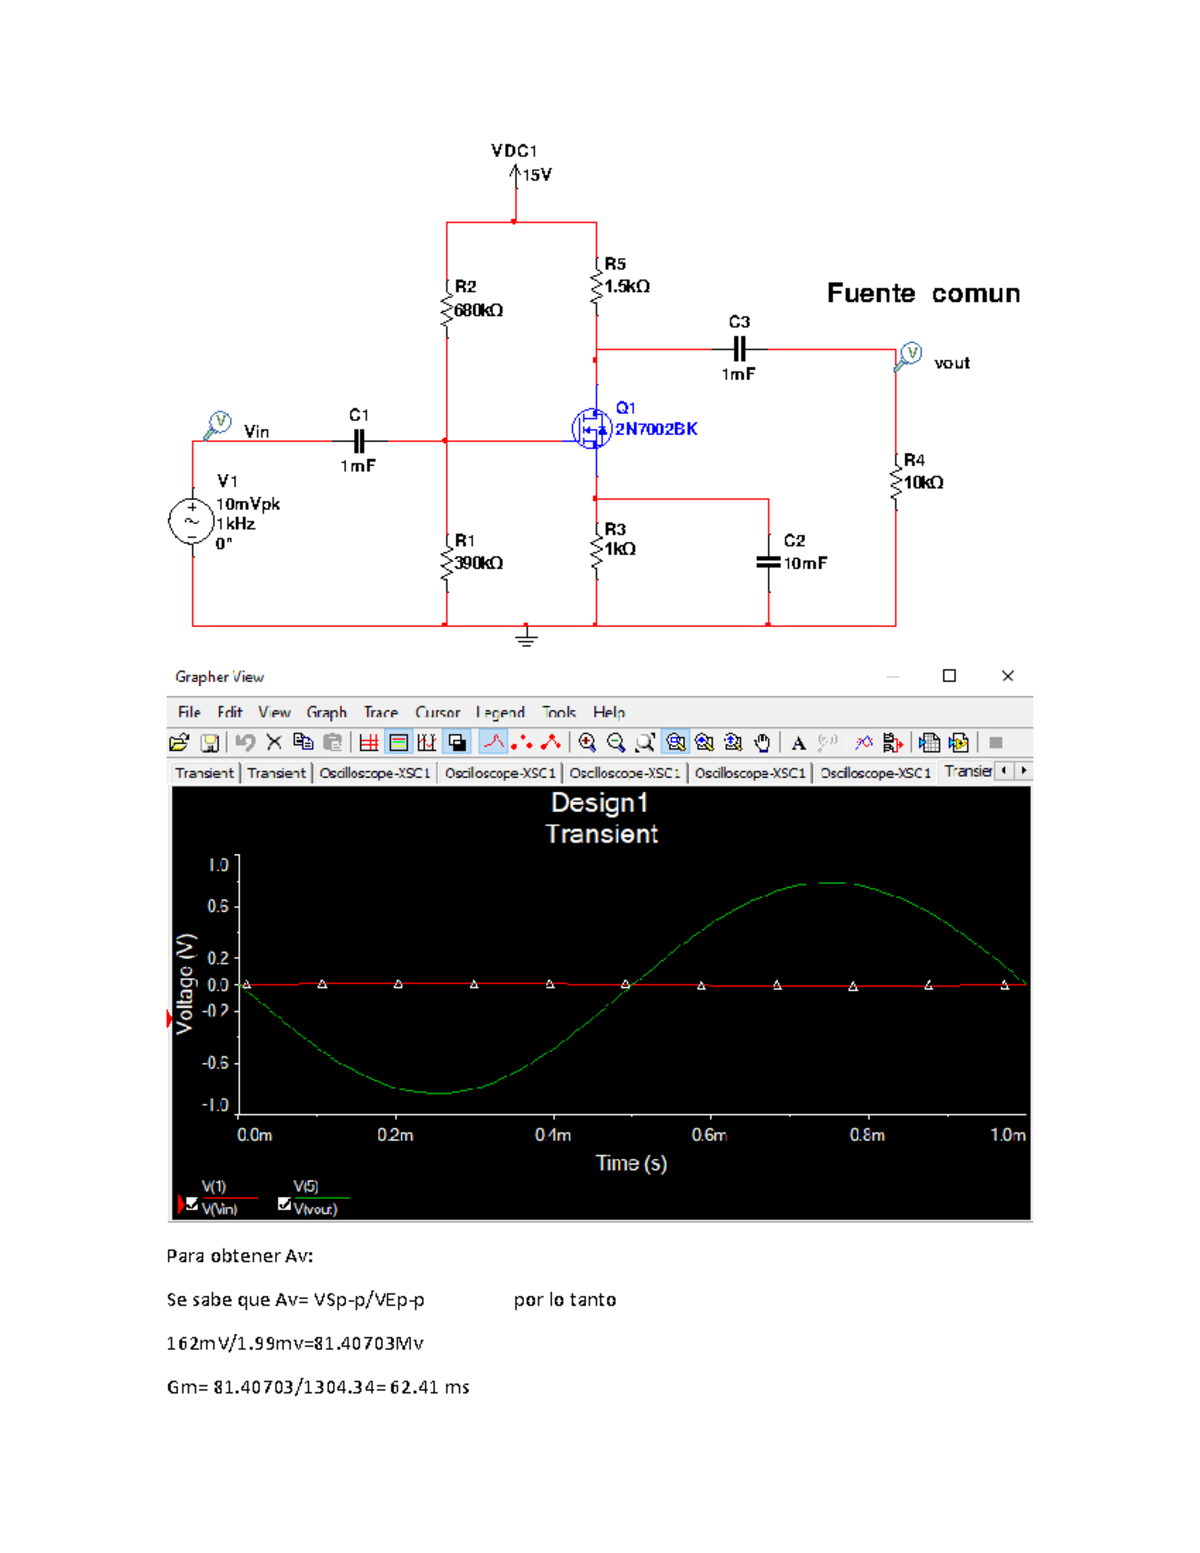Viewport: 1200px width, 1553px height.
Task: Uncheck the V(Vin) trace checkbox
Action: click(x=192, y=1205)
